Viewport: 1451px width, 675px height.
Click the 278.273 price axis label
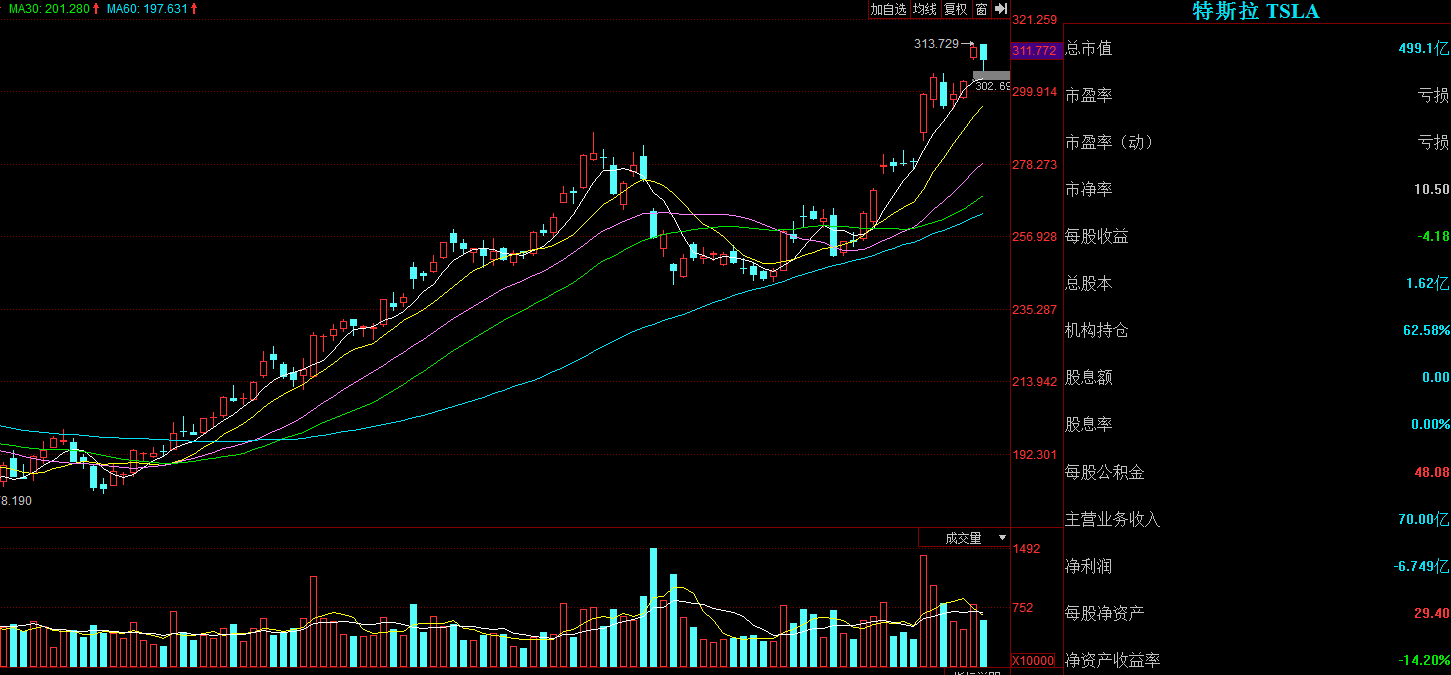click(1034, 165)
